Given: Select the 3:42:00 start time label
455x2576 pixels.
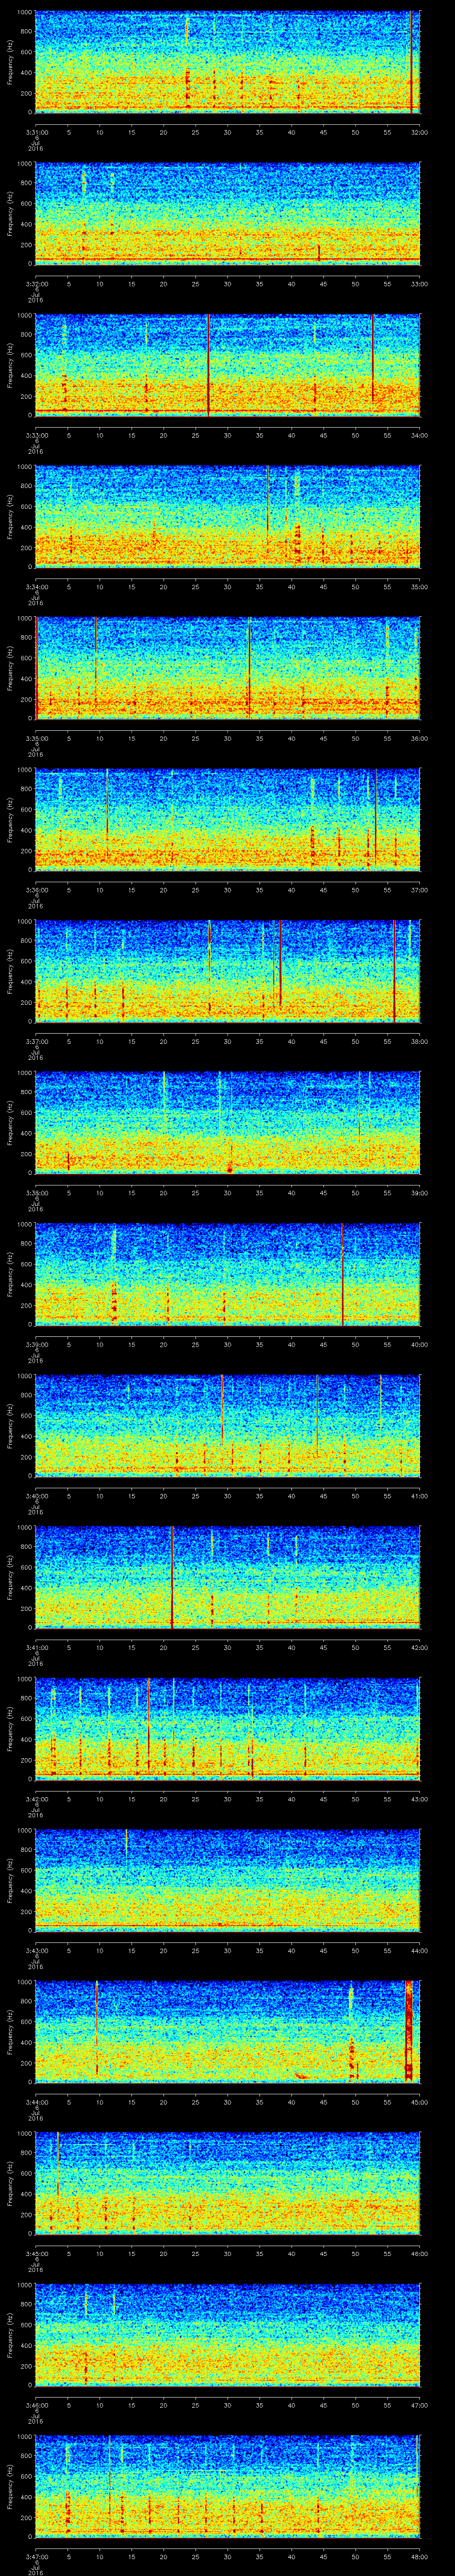Looking at the screenshot, I should pyautogui.click(x=36, y=1799).
